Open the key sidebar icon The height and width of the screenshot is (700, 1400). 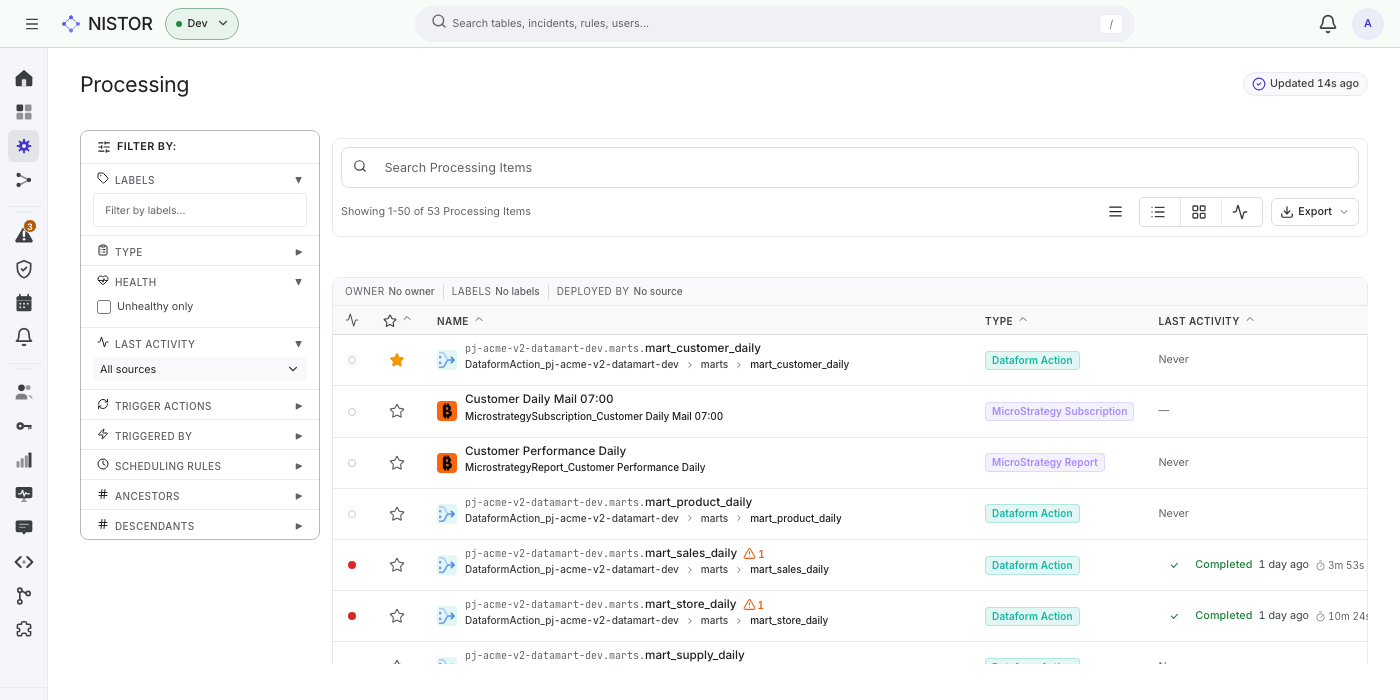pyautogui.click(x=24, y=426)
